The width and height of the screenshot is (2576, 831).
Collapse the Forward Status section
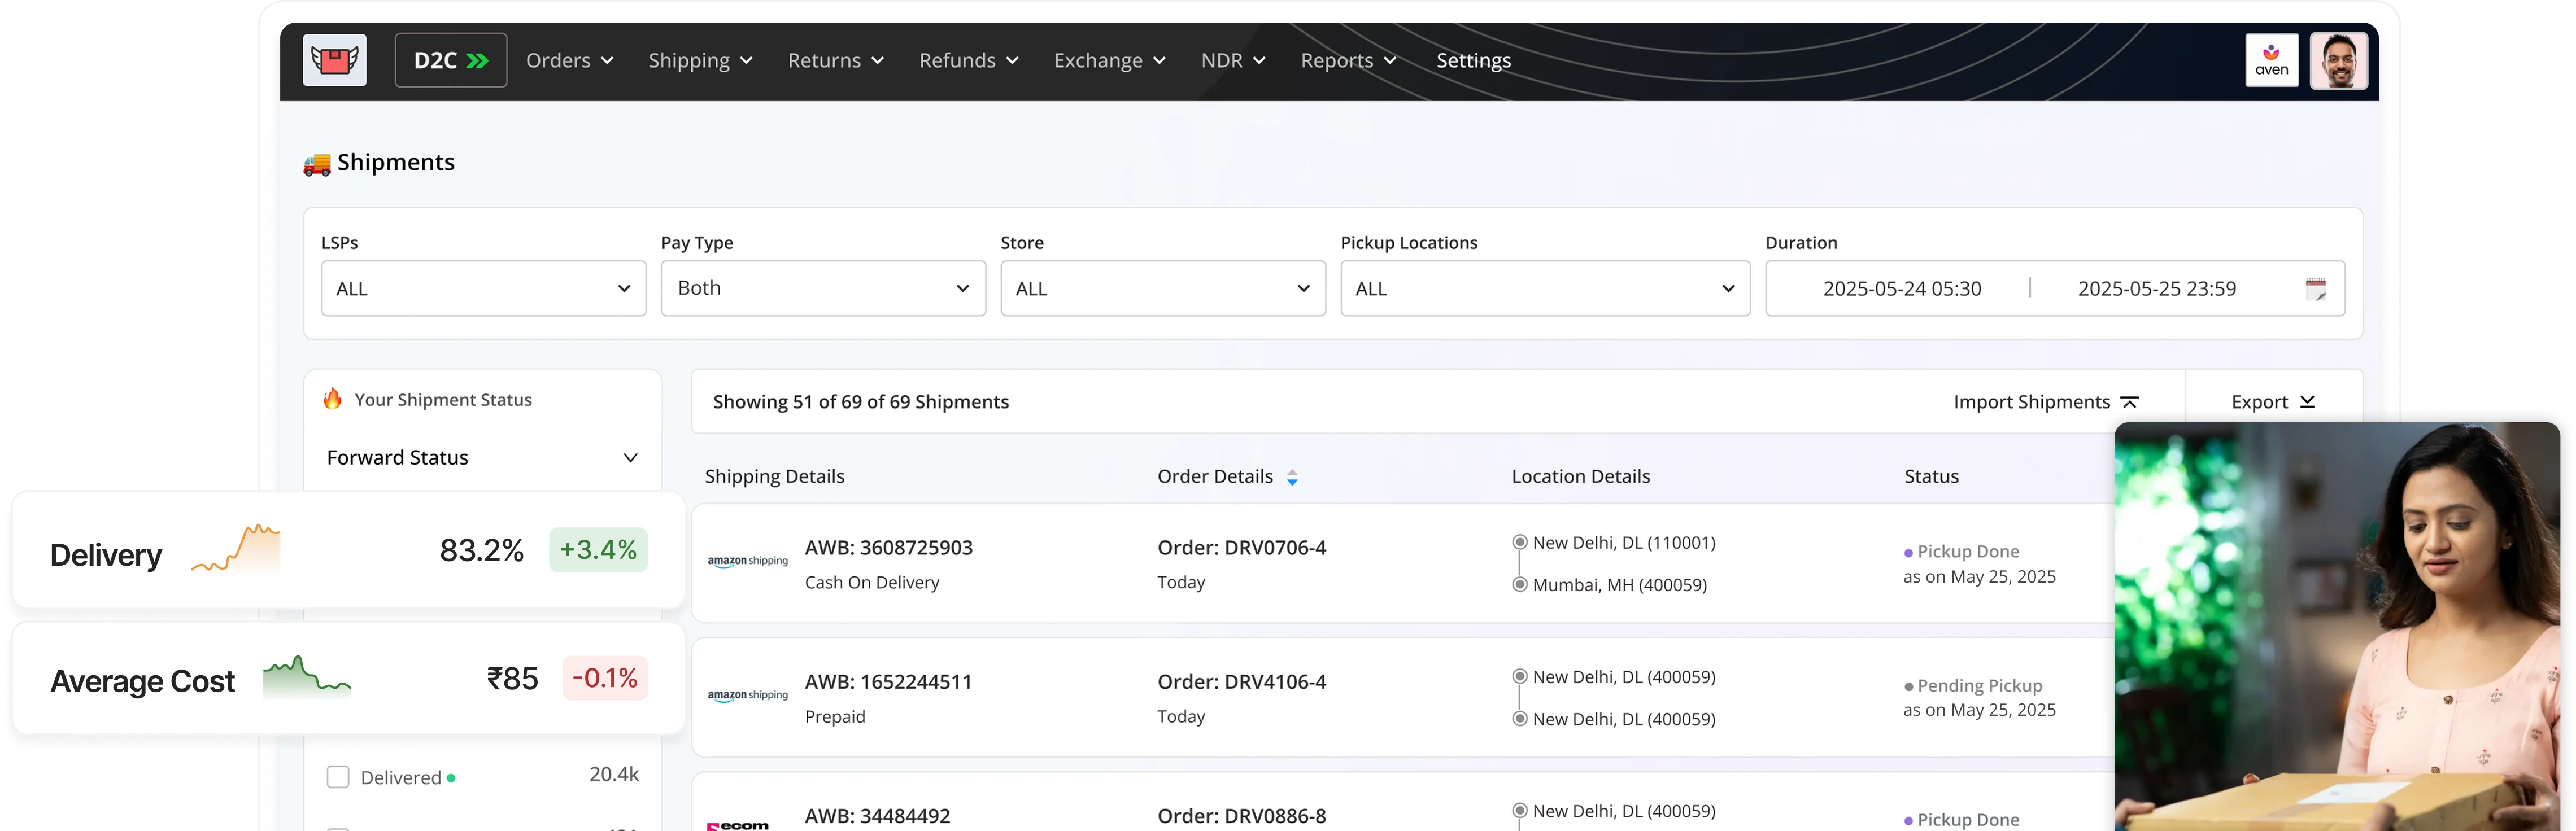(630, 458)
